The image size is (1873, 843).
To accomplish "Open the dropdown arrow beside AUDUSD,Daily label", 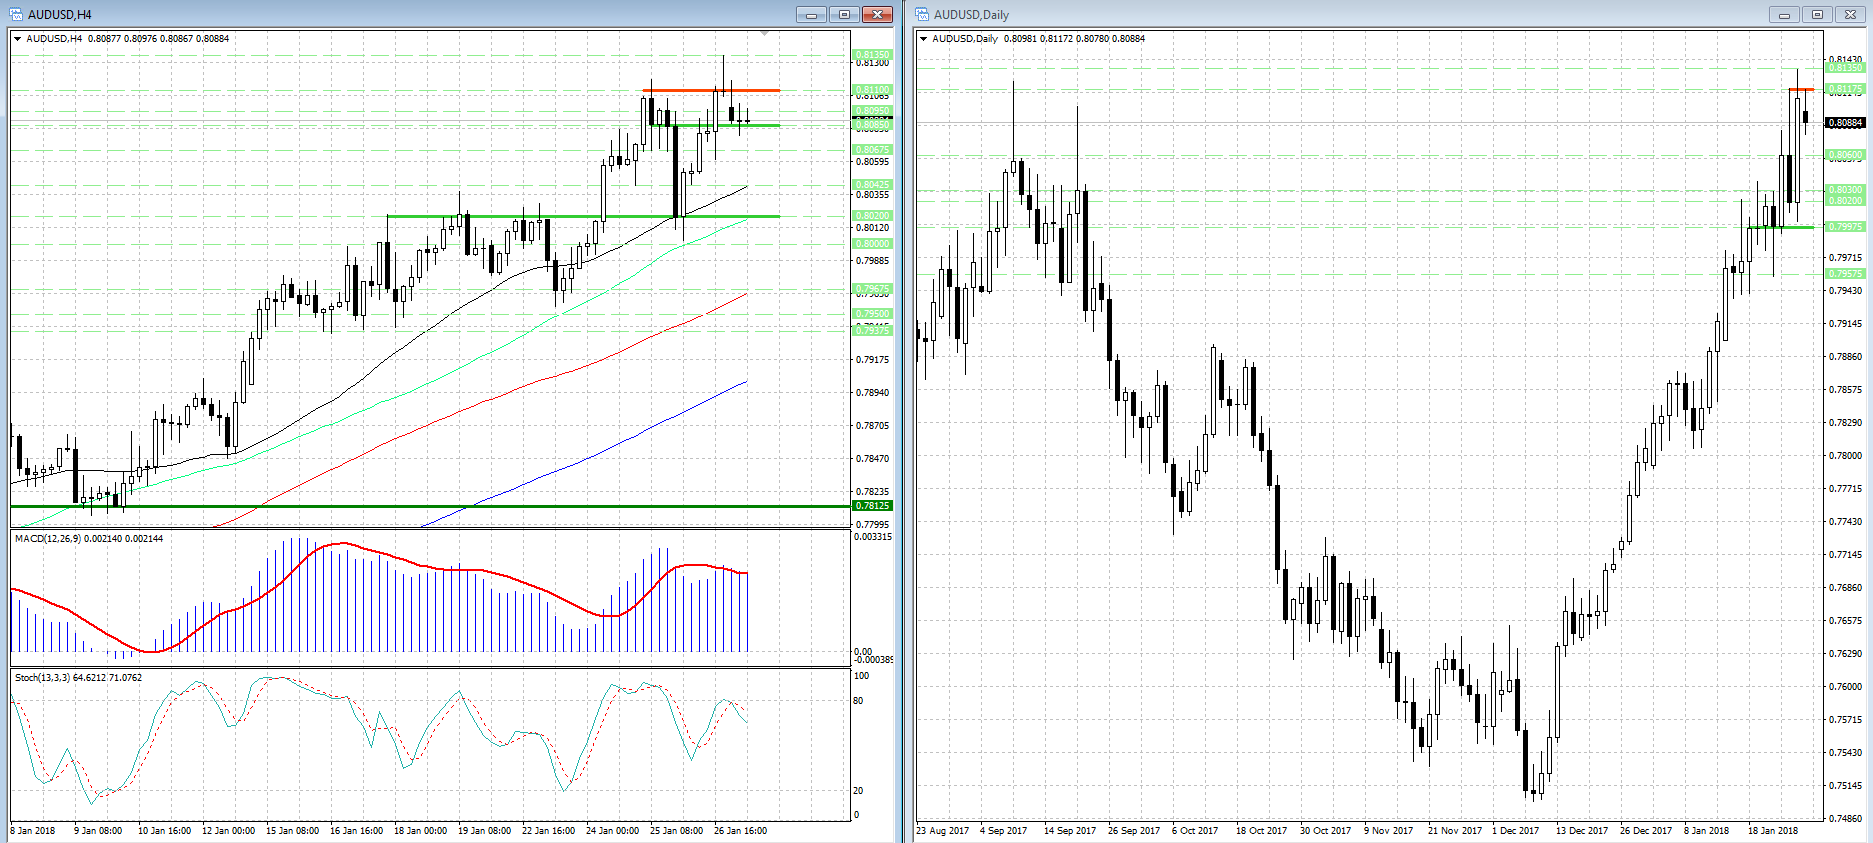I will [x=924, y=39].
